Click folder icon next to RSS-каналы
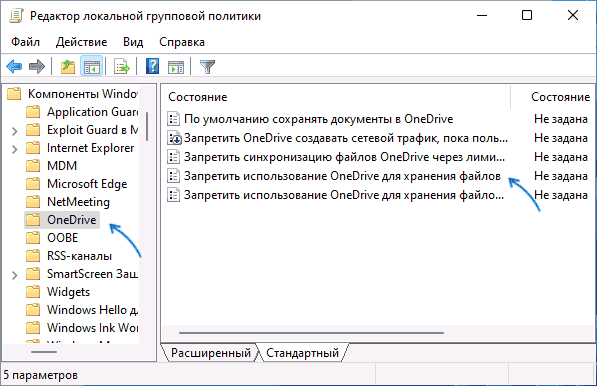 [x=33, y=256]
